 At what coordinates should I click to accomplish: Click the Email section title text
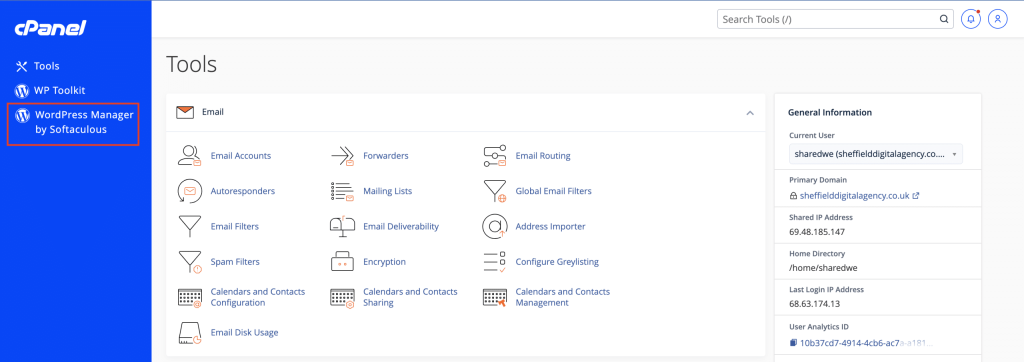[213, 112]
